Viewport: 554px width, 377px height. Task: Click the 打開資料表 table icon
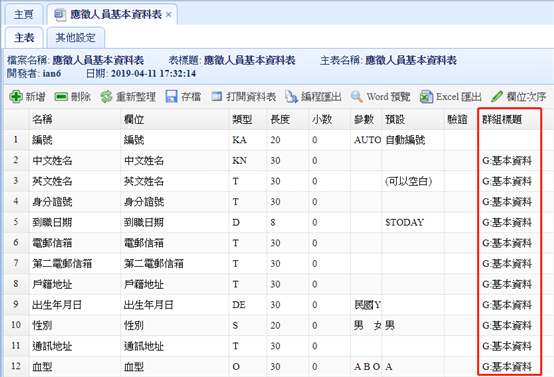(217, 96)
